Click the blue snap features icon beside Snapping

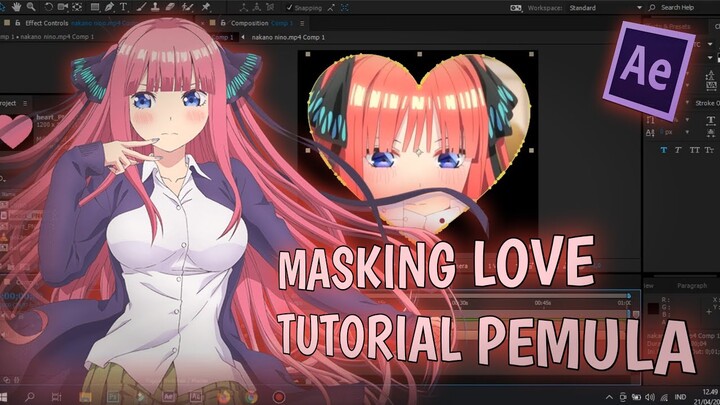[344, 8]
